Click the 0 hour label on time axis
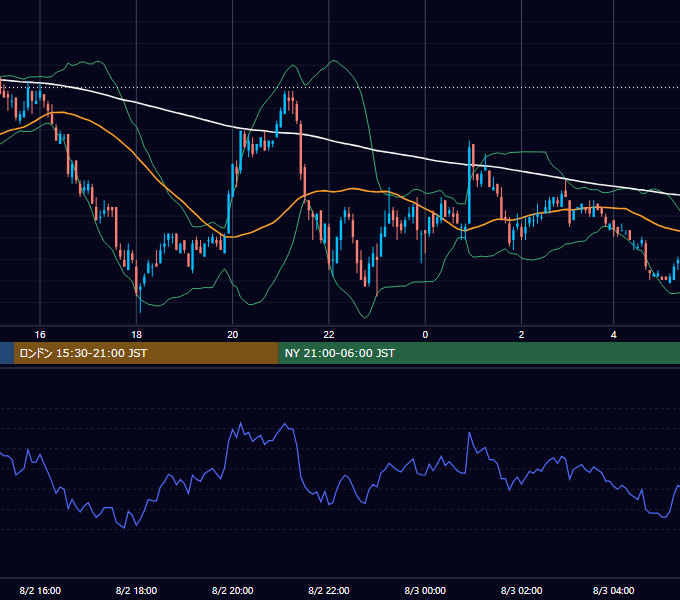Viewport: 680px width, 600px height. click(425, 334)
